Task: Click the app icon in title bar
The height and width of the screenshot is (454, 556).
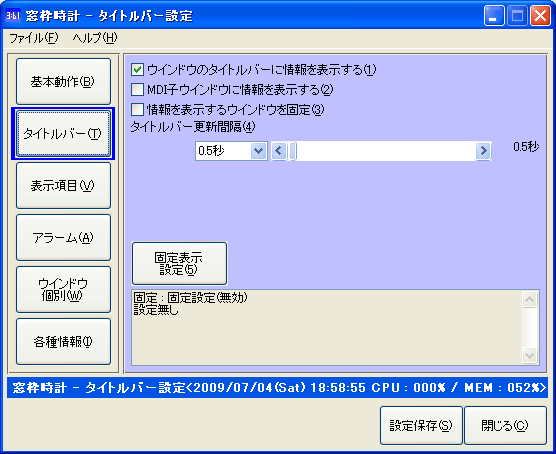Action: click(13, 16)
